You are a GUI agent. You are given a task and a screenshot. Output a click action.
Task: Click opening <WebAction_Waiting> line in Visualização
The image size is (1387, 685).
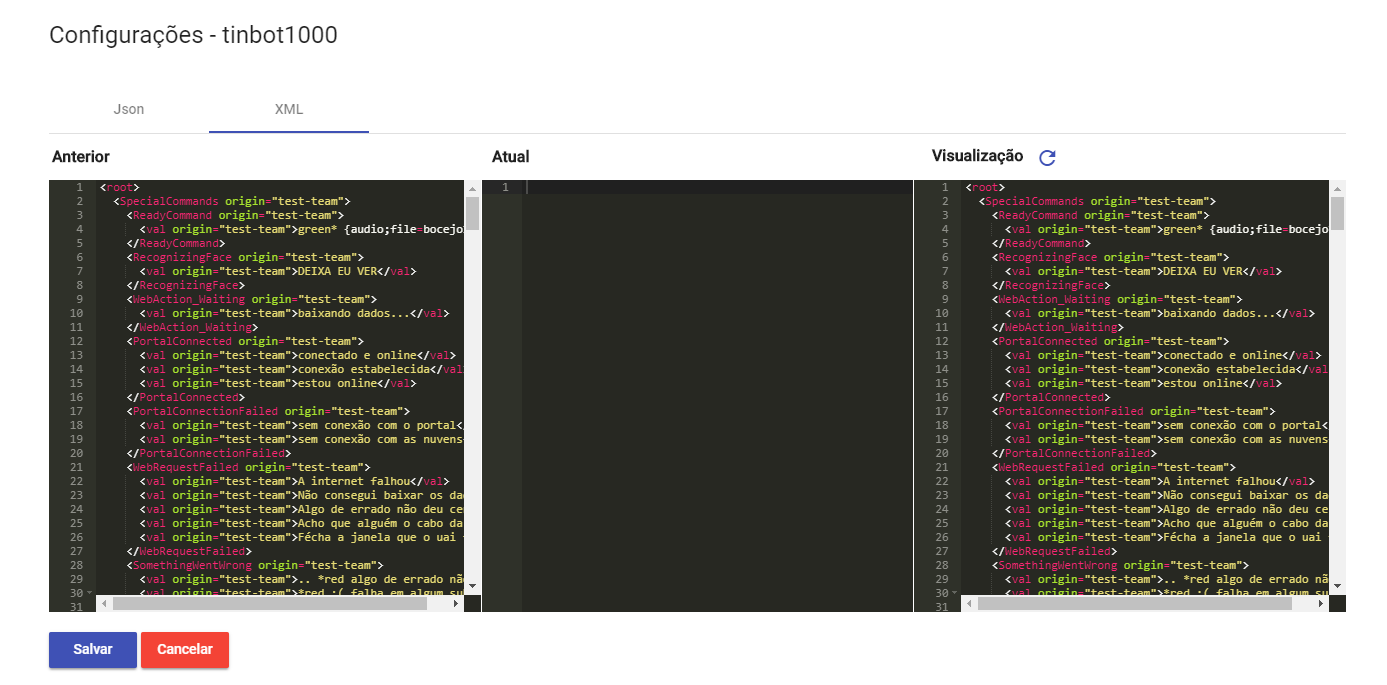pyautogui.click(x=1116, y=299)
